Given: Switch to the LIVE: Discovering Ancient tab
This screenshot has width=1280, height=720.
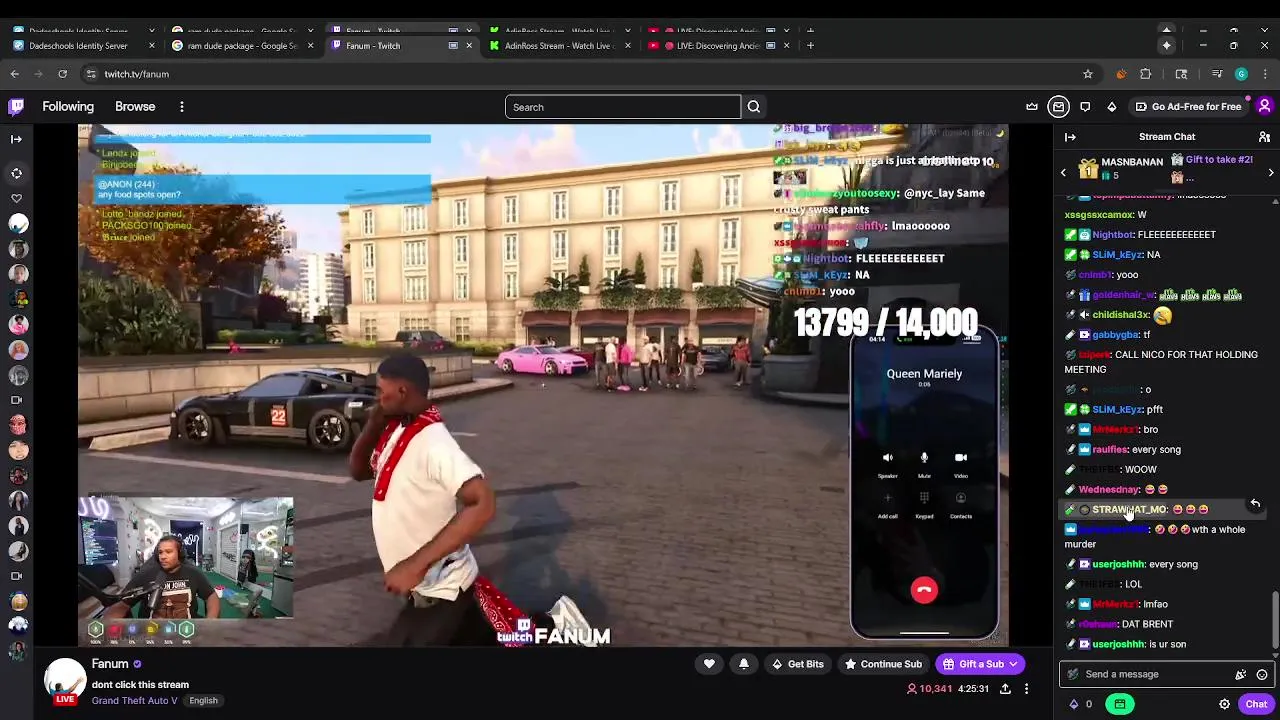Looking at the screenshot, I should (x=718, y=45).
